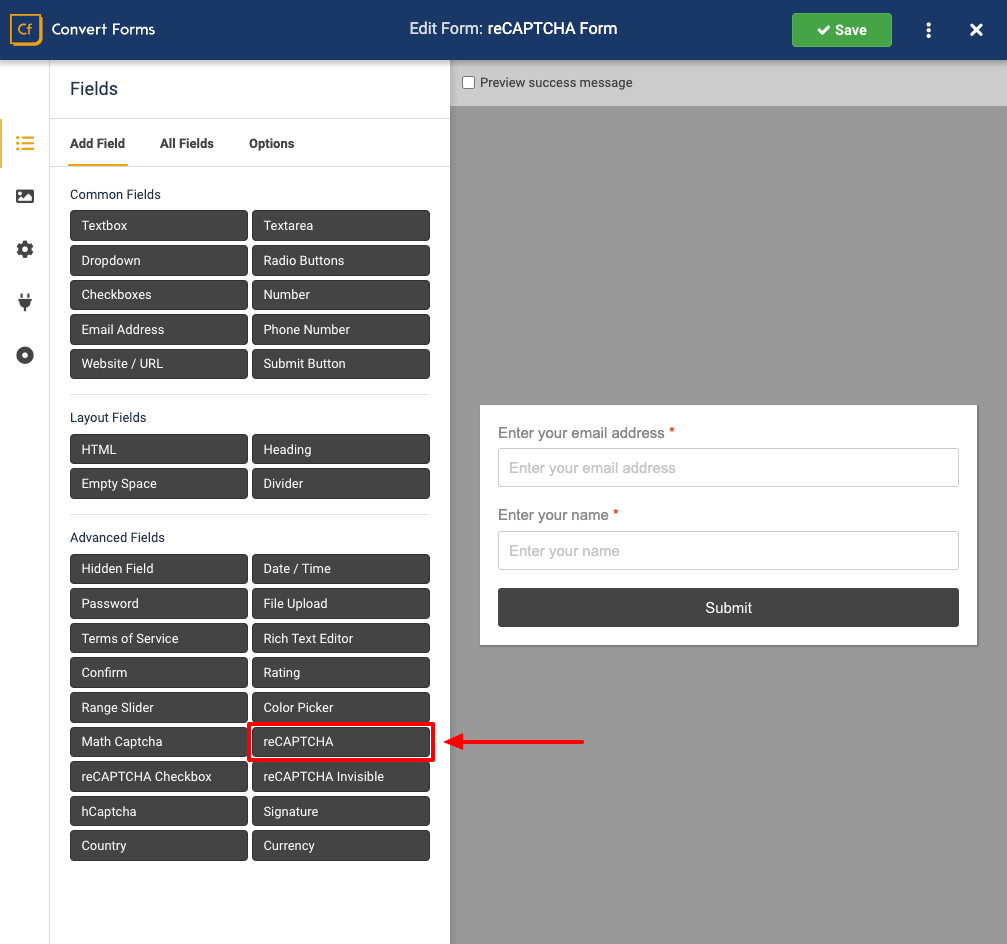Viewport: 1007px width, 944px height.
Task: Add a Rating field
Action: pyautogui.click(x=341, y=672)
